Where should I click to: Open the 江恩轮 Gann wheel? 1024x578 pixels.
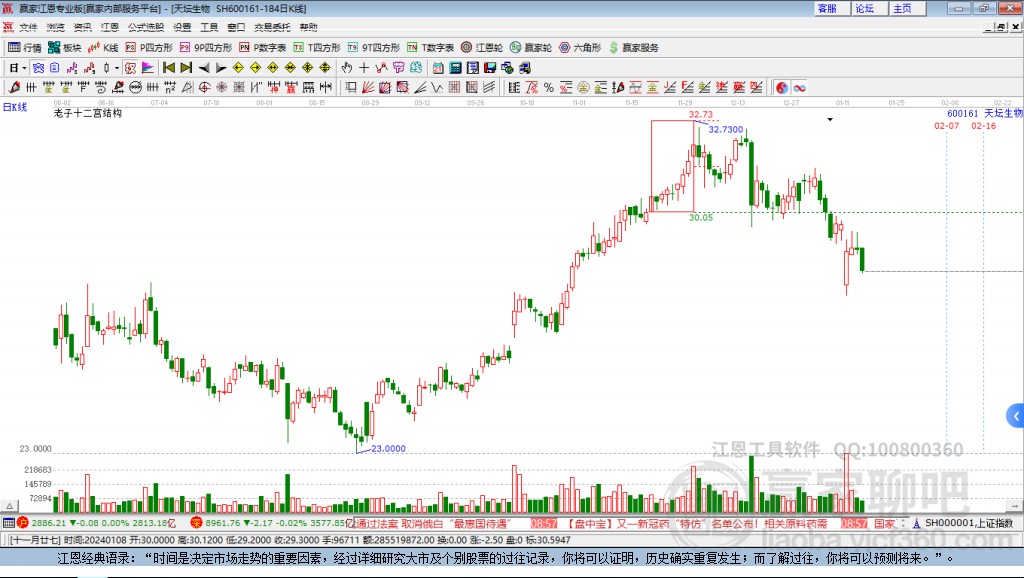click(x=482, y=47)
